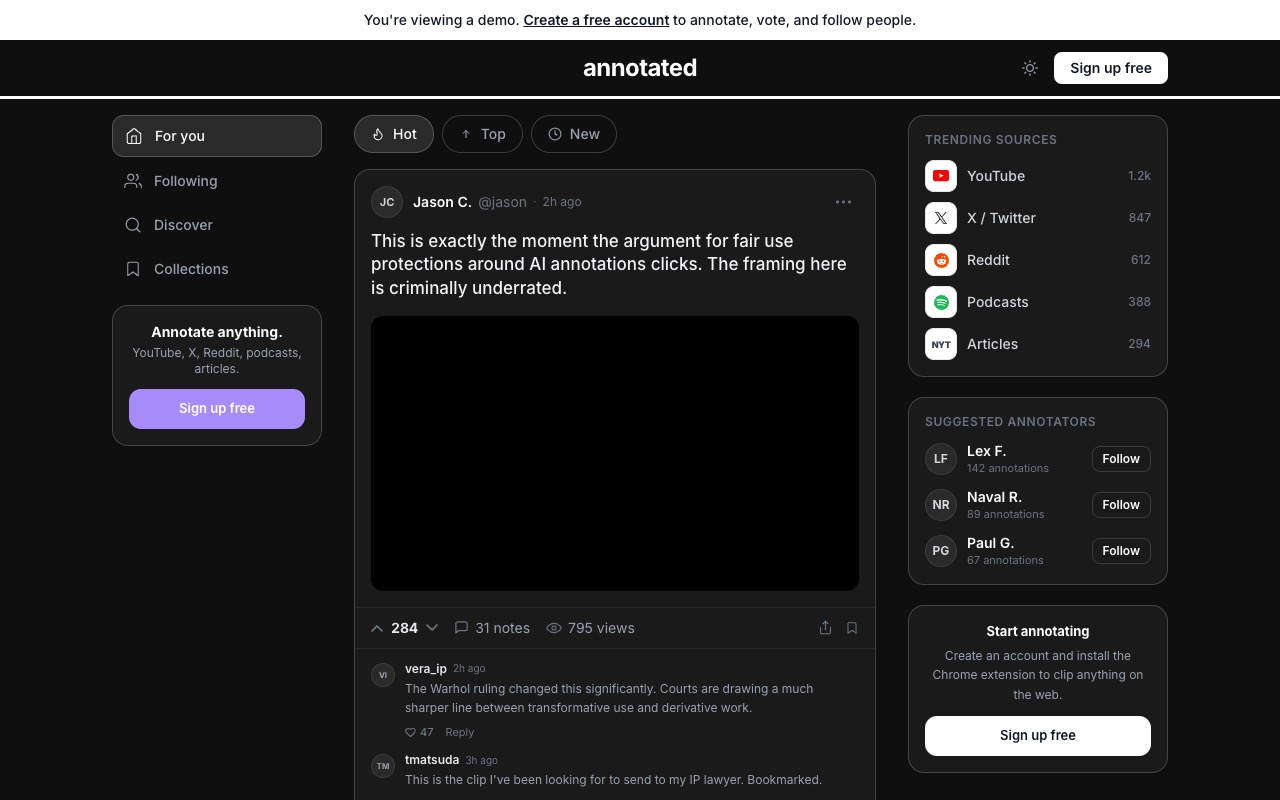The height and width of the screenshot is (800, 1280).
Task: Open vera_ip's VI avatar
Action: point(383,675)
